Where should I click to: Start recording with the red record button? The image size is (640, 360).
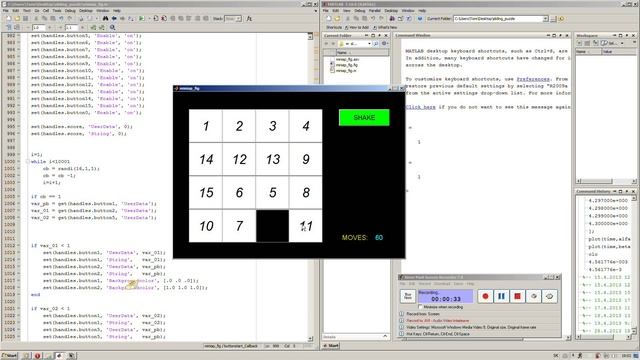coord(485,296)
